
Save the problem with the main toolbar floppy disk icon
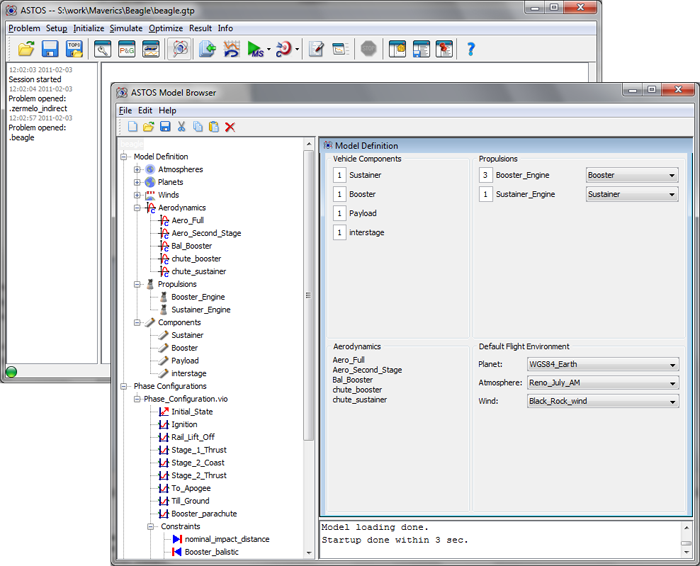click(50, 49)
